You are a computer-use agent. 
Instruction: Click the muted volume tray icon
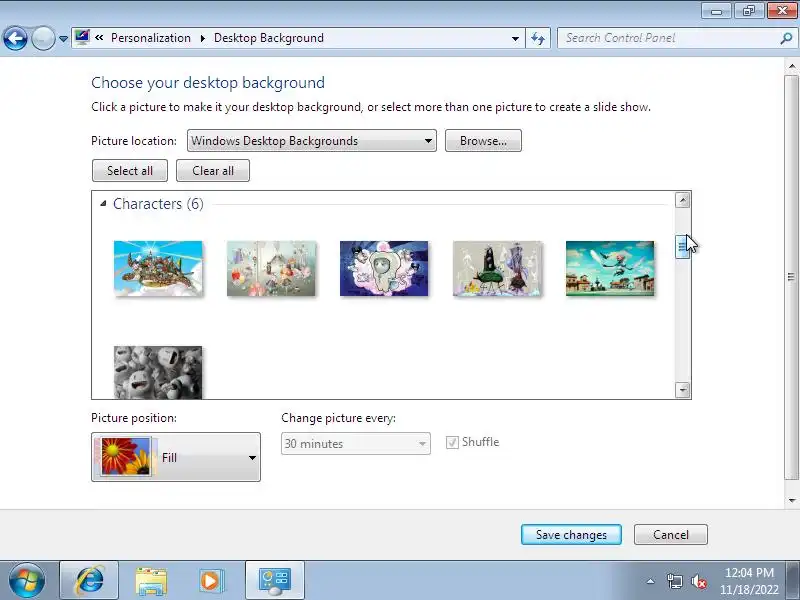698,581
